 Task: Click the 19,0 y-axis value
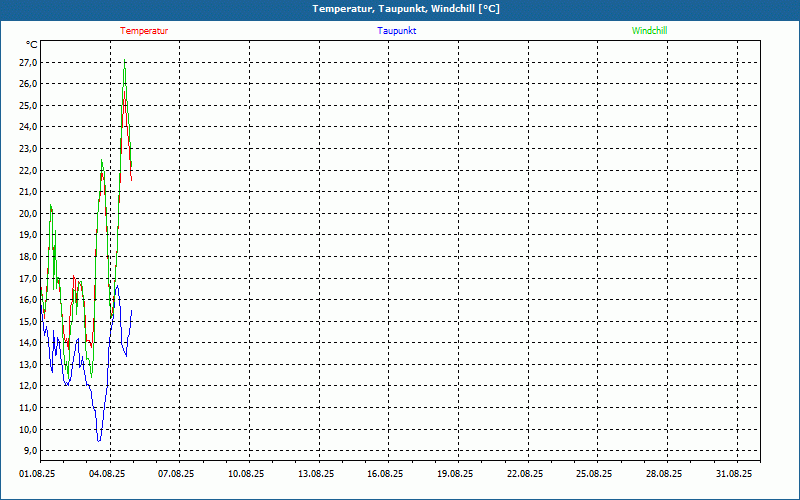coord(28,235)
